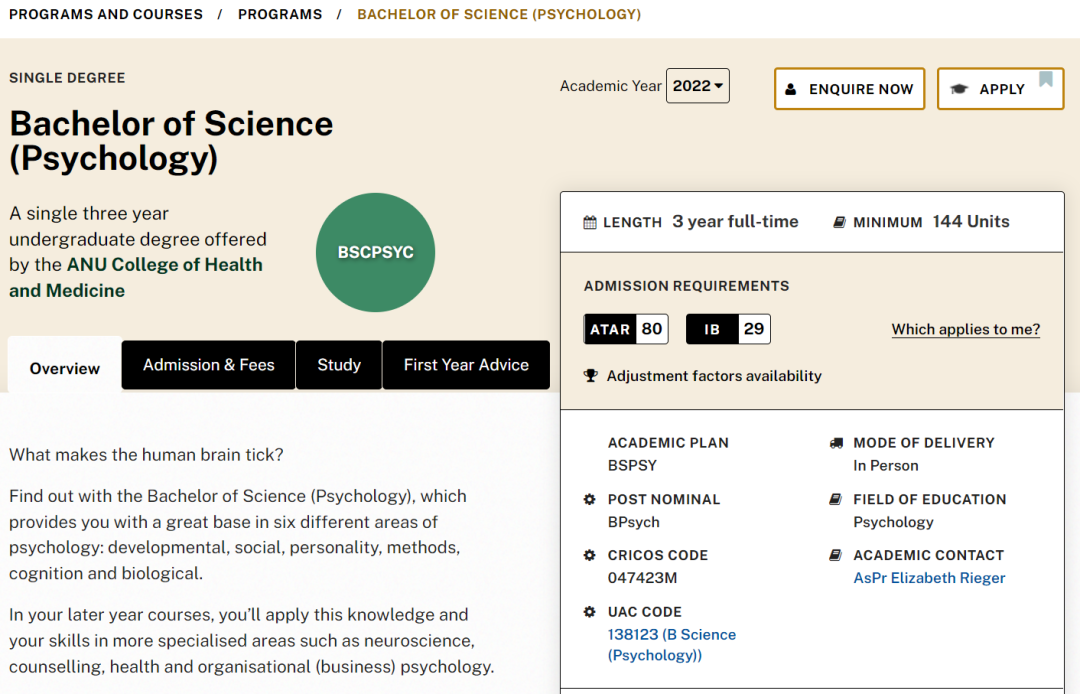Click the book icon beside Minimum units
1080x694 pixels.
(x=839, y=222)
